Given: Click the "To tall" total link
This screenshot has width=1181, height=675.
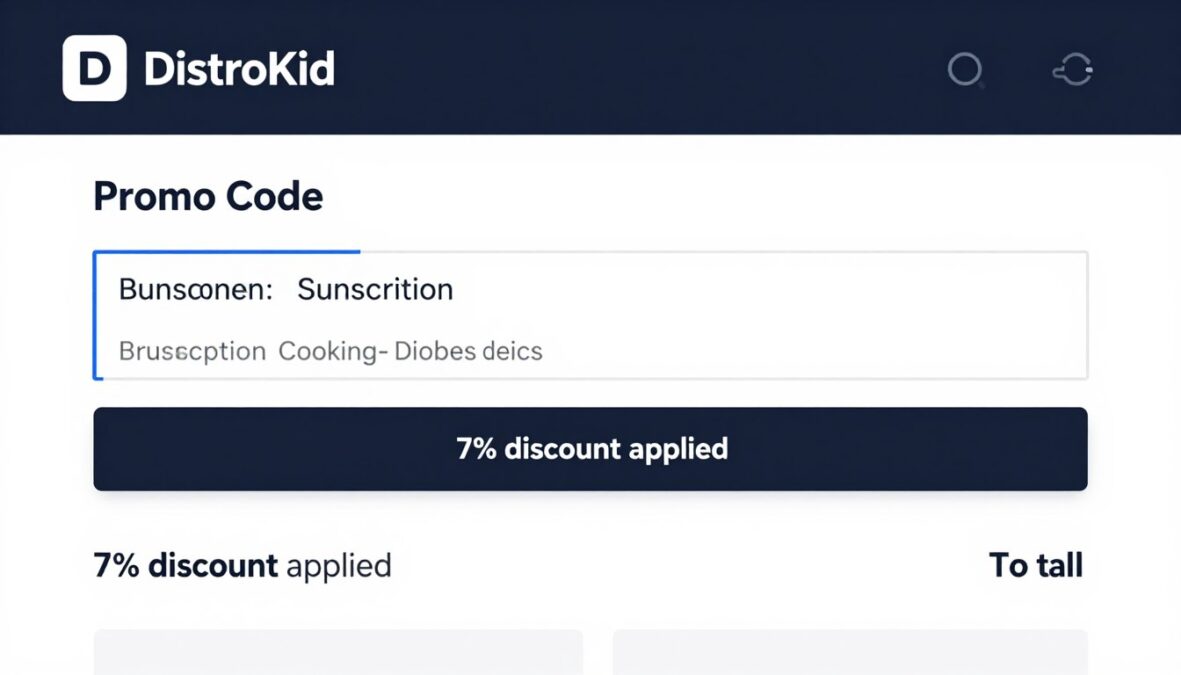Looking at the screenshot, I should coord(1036,565).
